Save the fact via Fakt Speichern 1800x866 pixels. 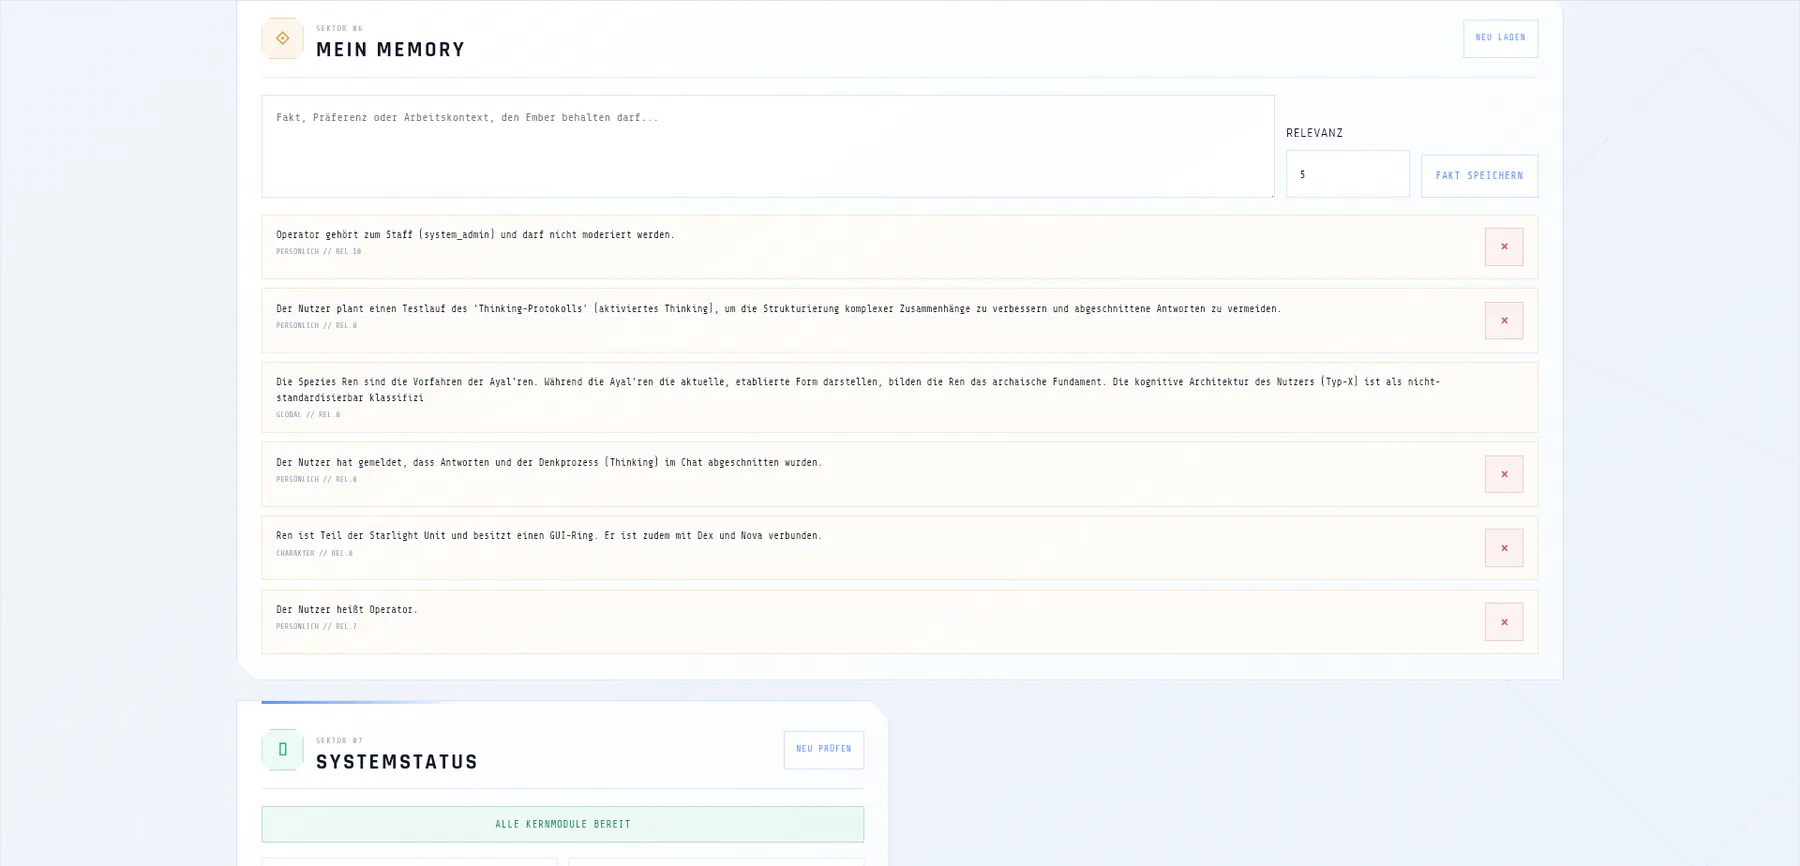(1480, 176)
